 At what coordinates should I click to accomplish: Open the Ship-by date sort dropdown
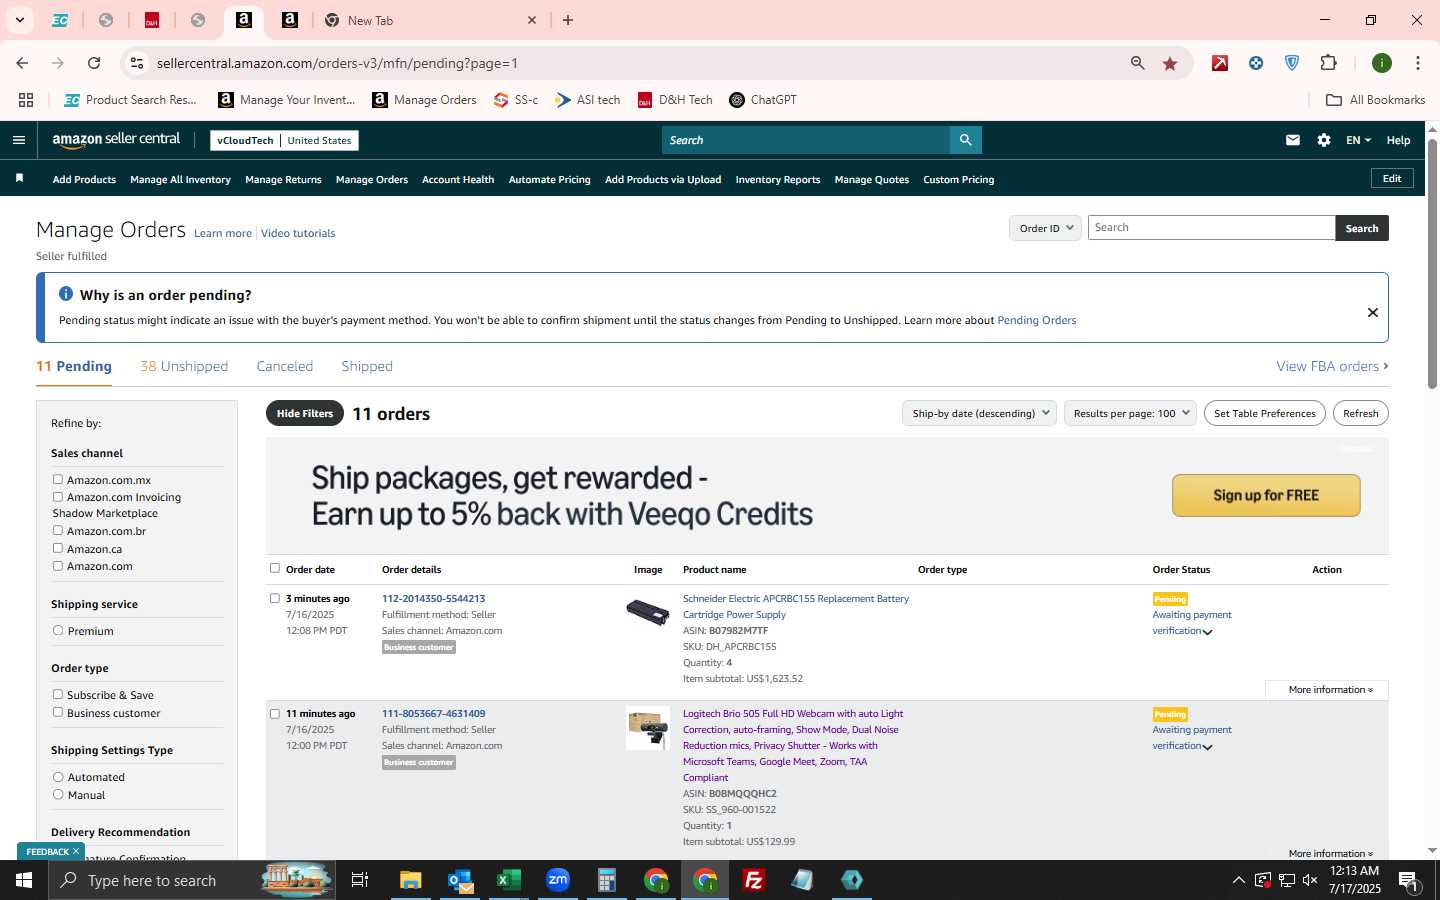tap(979, 413)
